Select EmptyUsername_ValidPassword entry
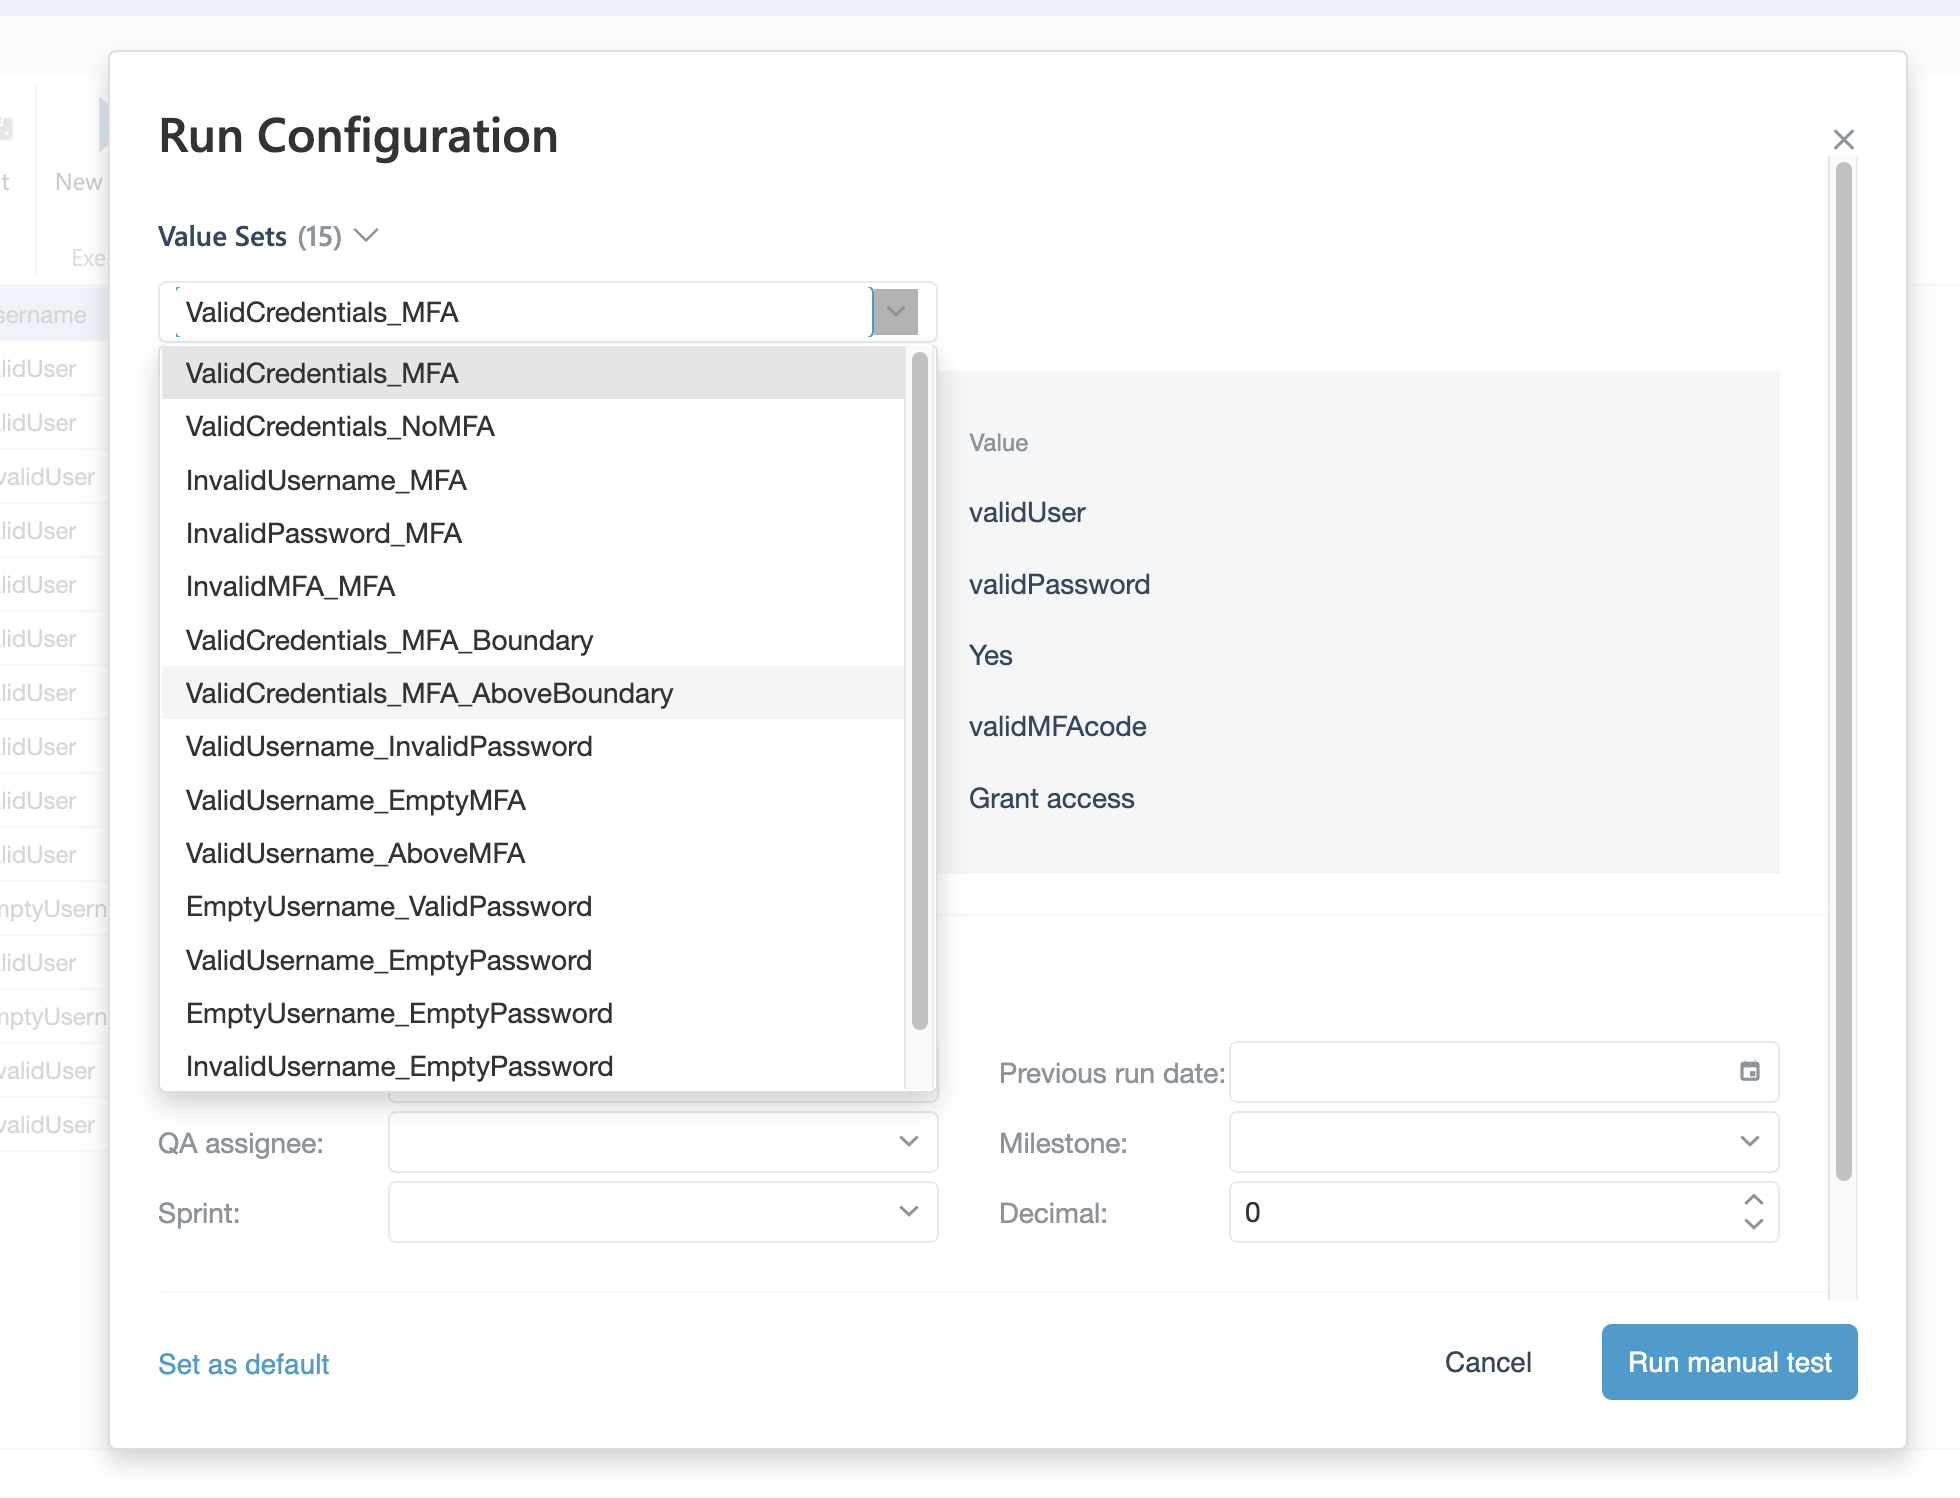 click(389, 906)
